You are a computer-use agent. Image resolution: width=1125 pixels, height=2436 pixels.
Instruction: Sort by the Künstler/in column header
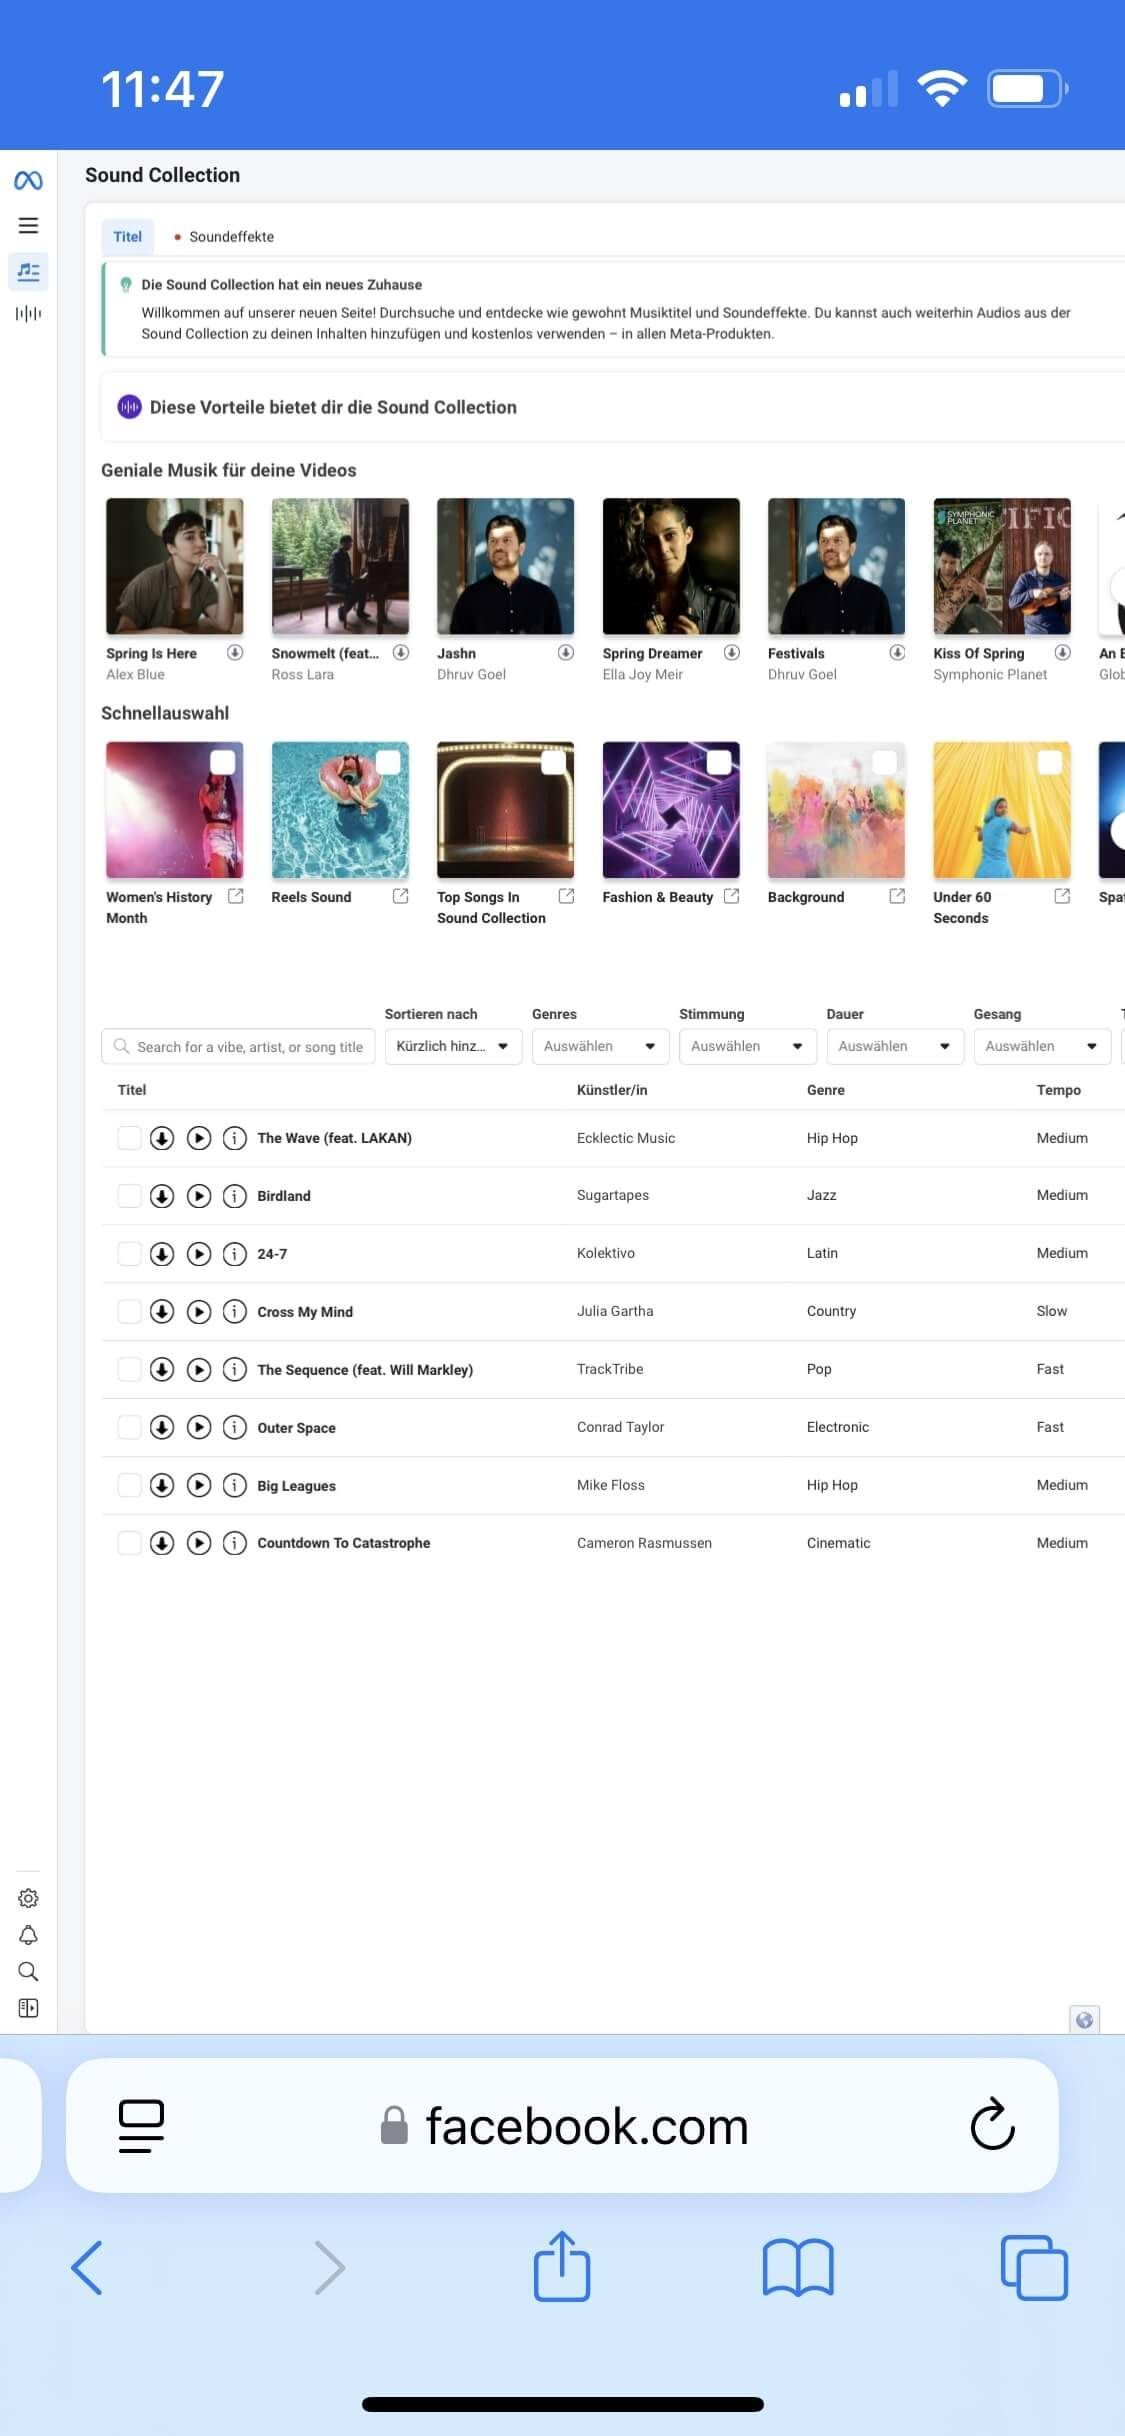coord(612,1090)
